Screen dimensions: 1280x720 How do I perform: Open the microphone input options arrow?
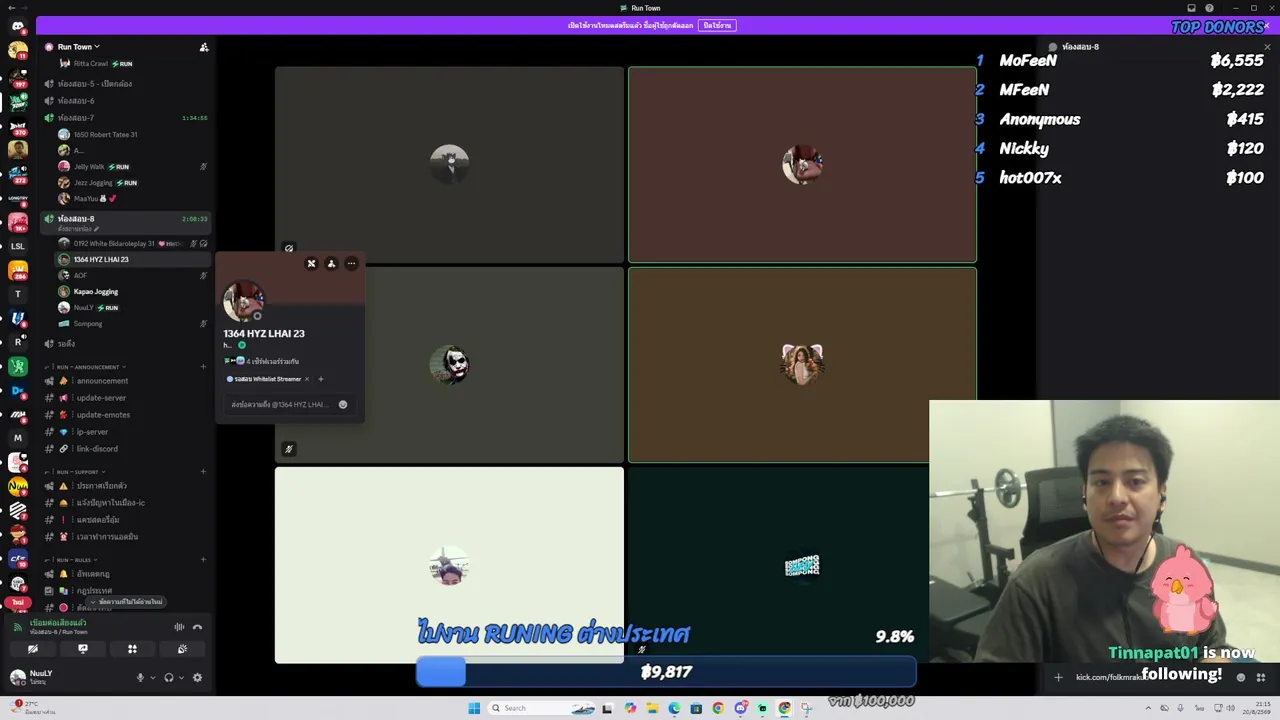[x=153, y=677]
